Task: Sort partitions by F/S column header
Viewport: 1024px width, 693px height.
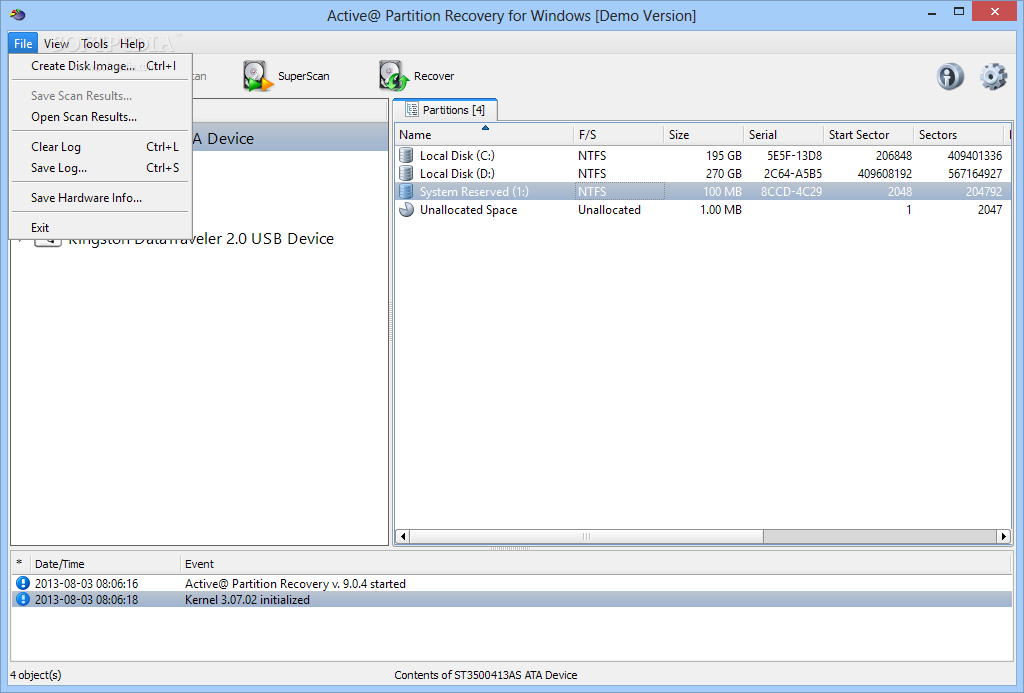Action: [618, 135]
